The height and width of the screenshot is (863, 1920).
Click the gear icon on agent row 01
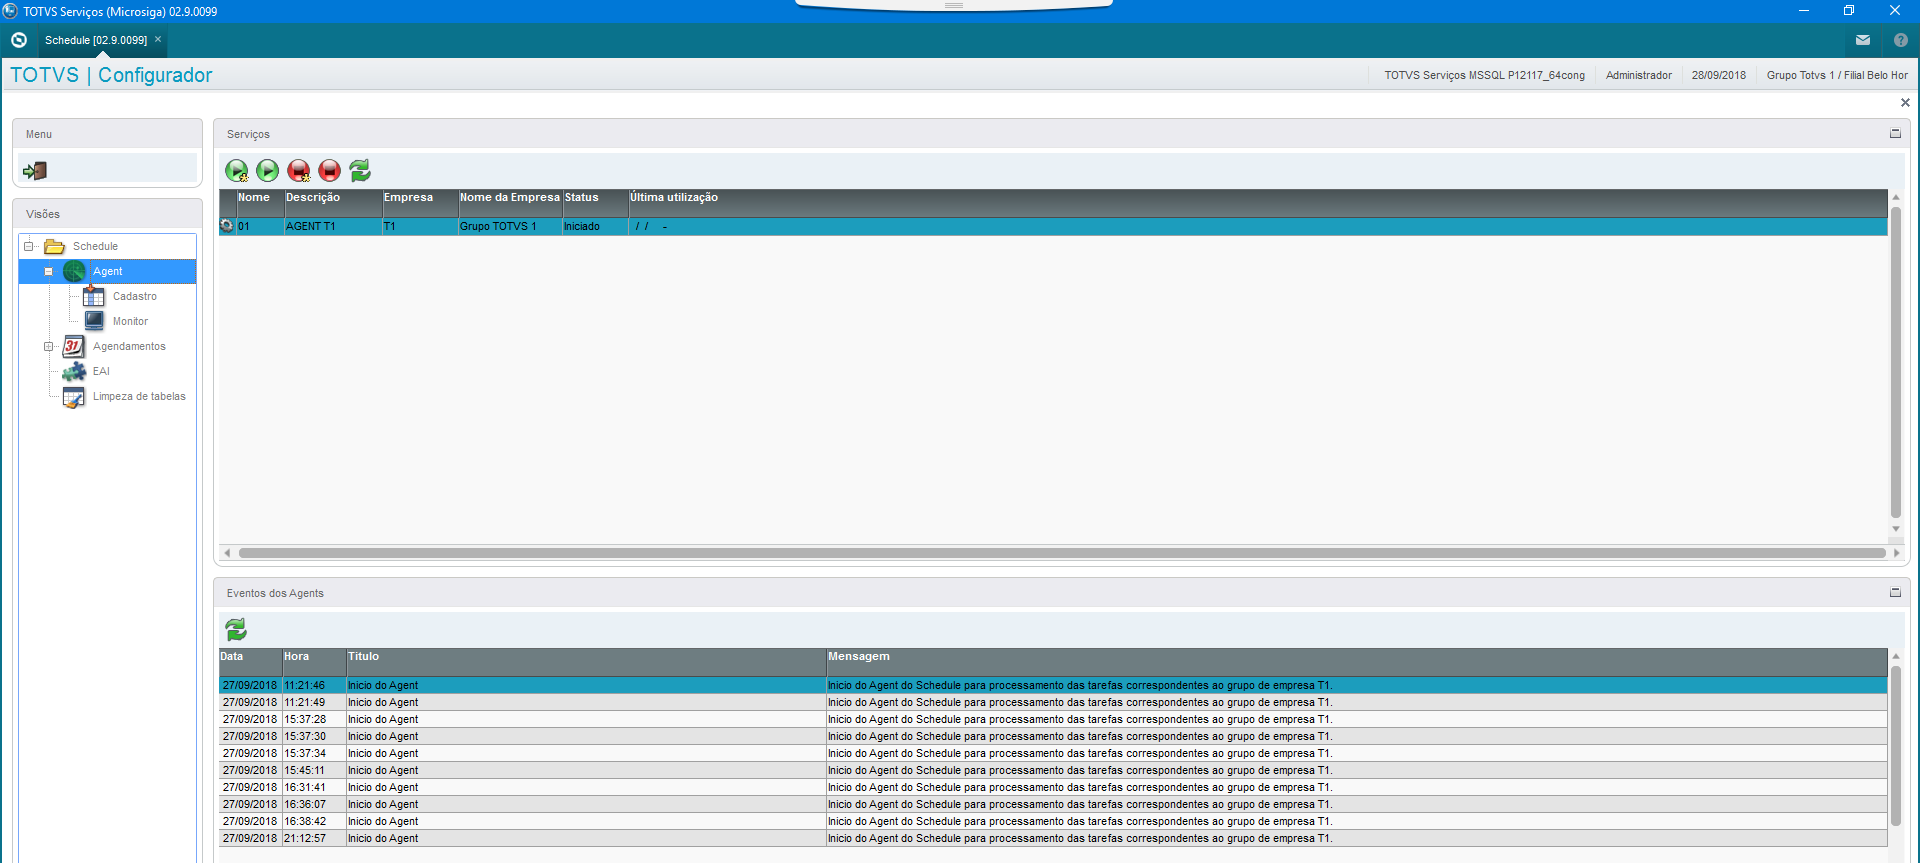[x=227, y=226]
